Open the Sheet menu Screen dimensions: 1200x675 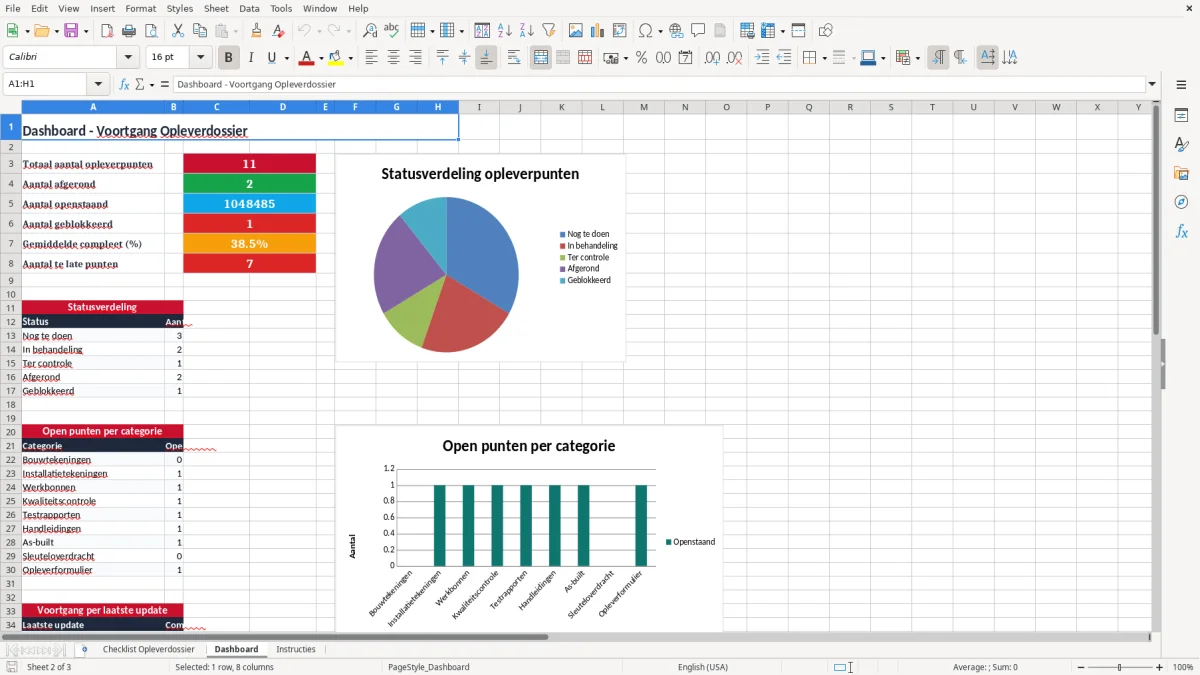tap(216, 8)
